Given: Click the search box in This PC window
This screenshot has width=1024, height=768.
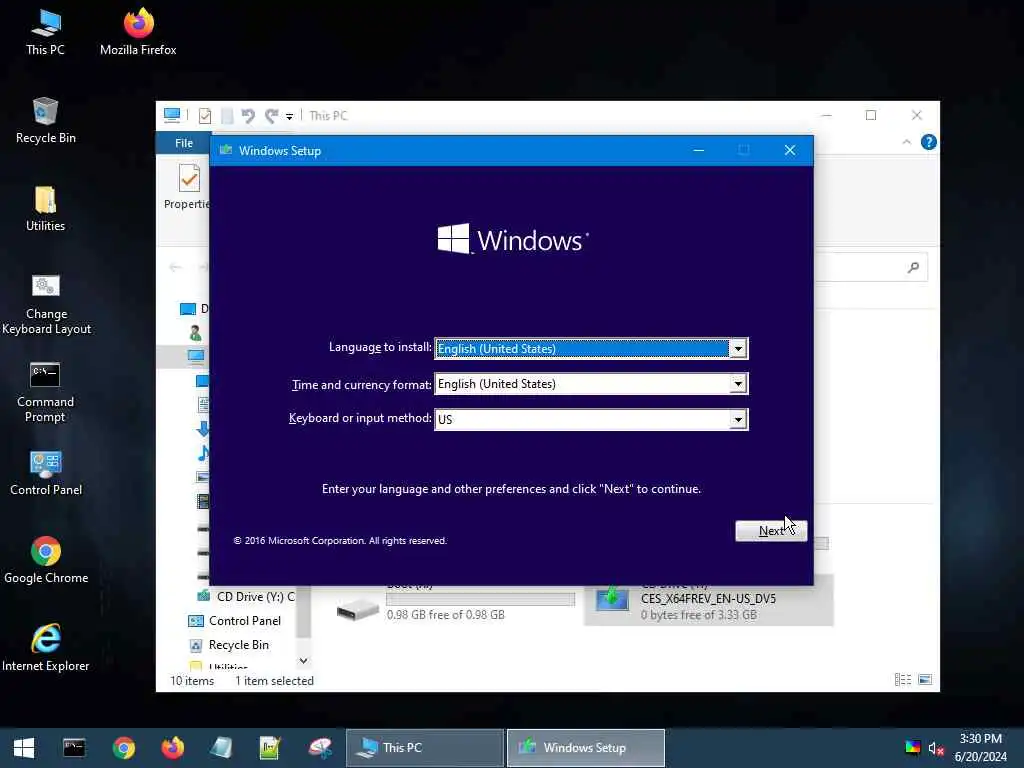Looking at the screenshot, I should (871, 267).
